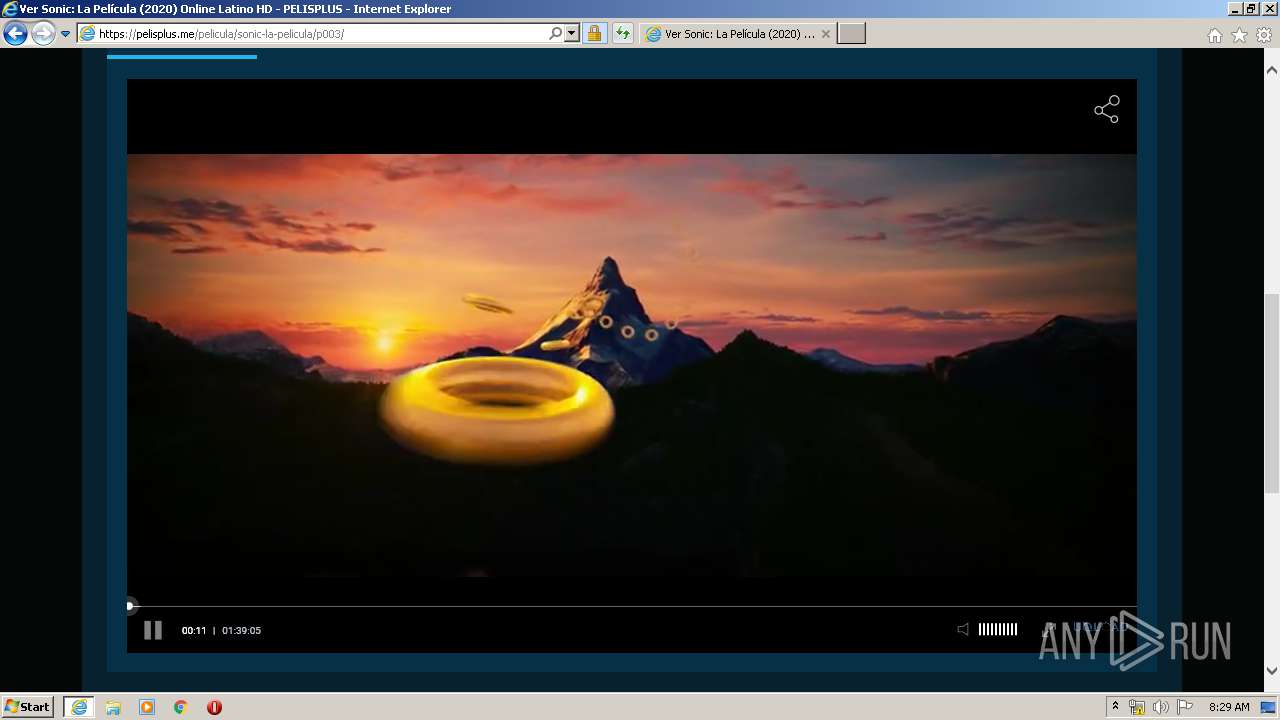Minimize the Internet Explorer window
This screenshot has width=1280, height=720.
pos(1235,9)
